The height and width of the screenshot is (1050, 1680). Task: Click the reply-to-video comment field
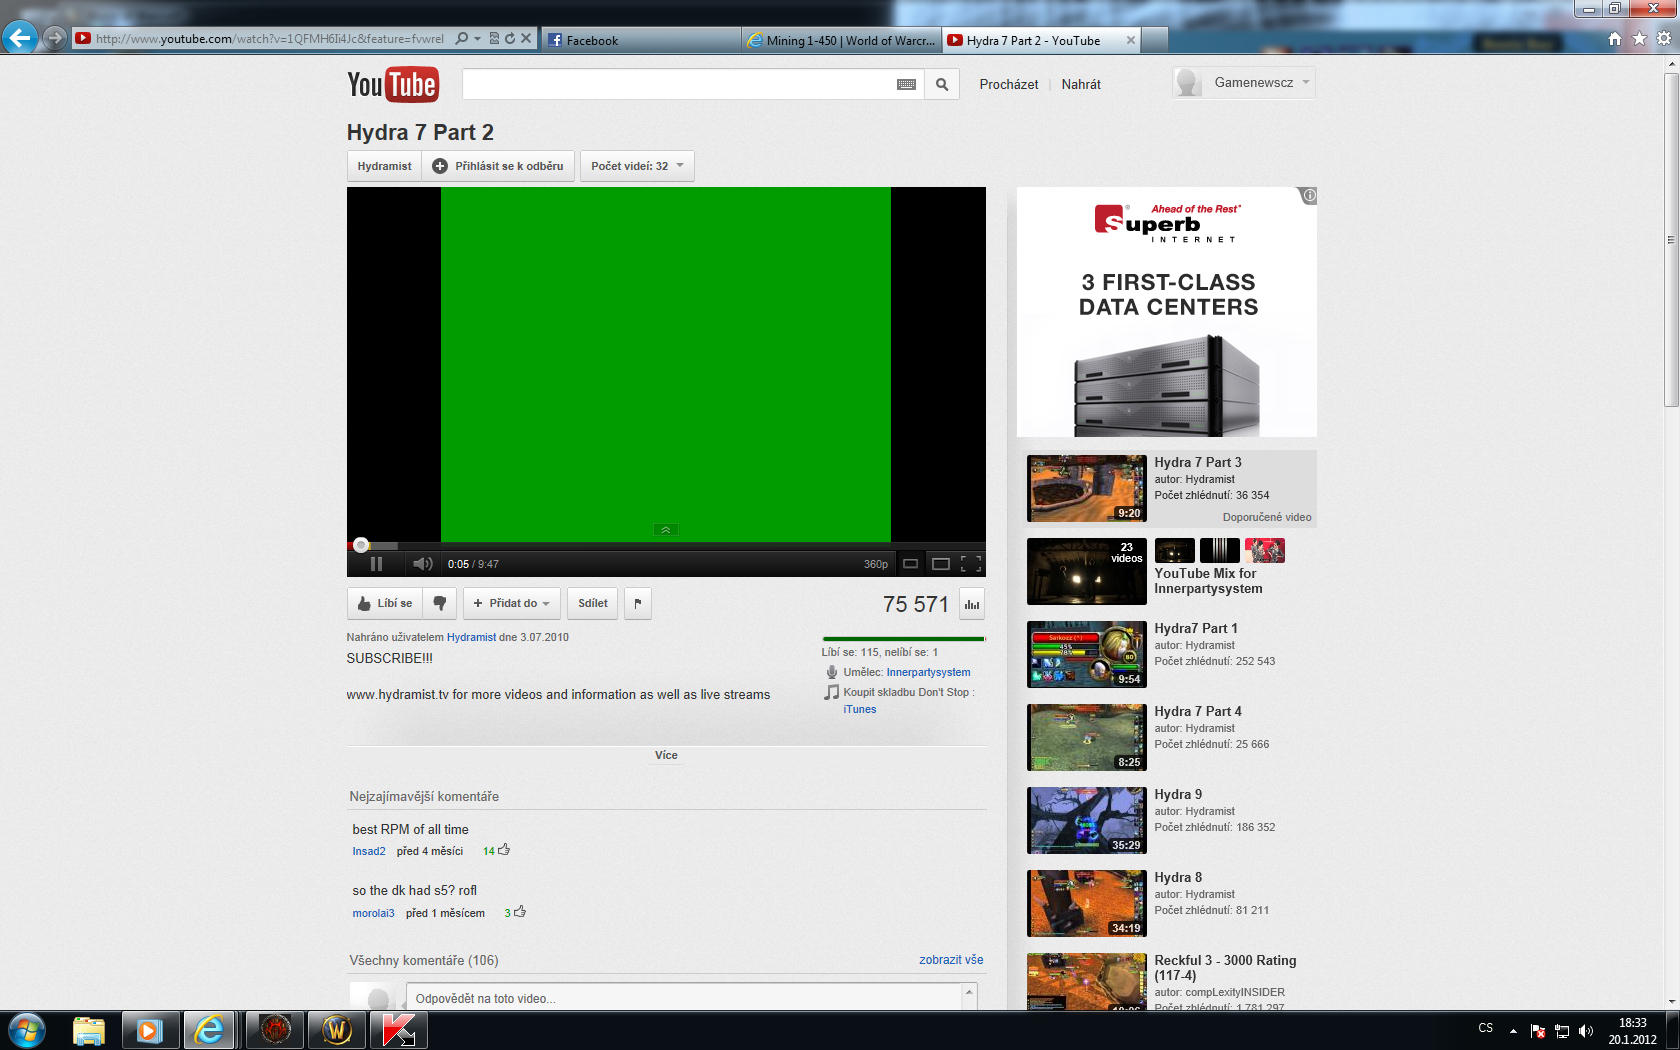click(x=684, y=998)
